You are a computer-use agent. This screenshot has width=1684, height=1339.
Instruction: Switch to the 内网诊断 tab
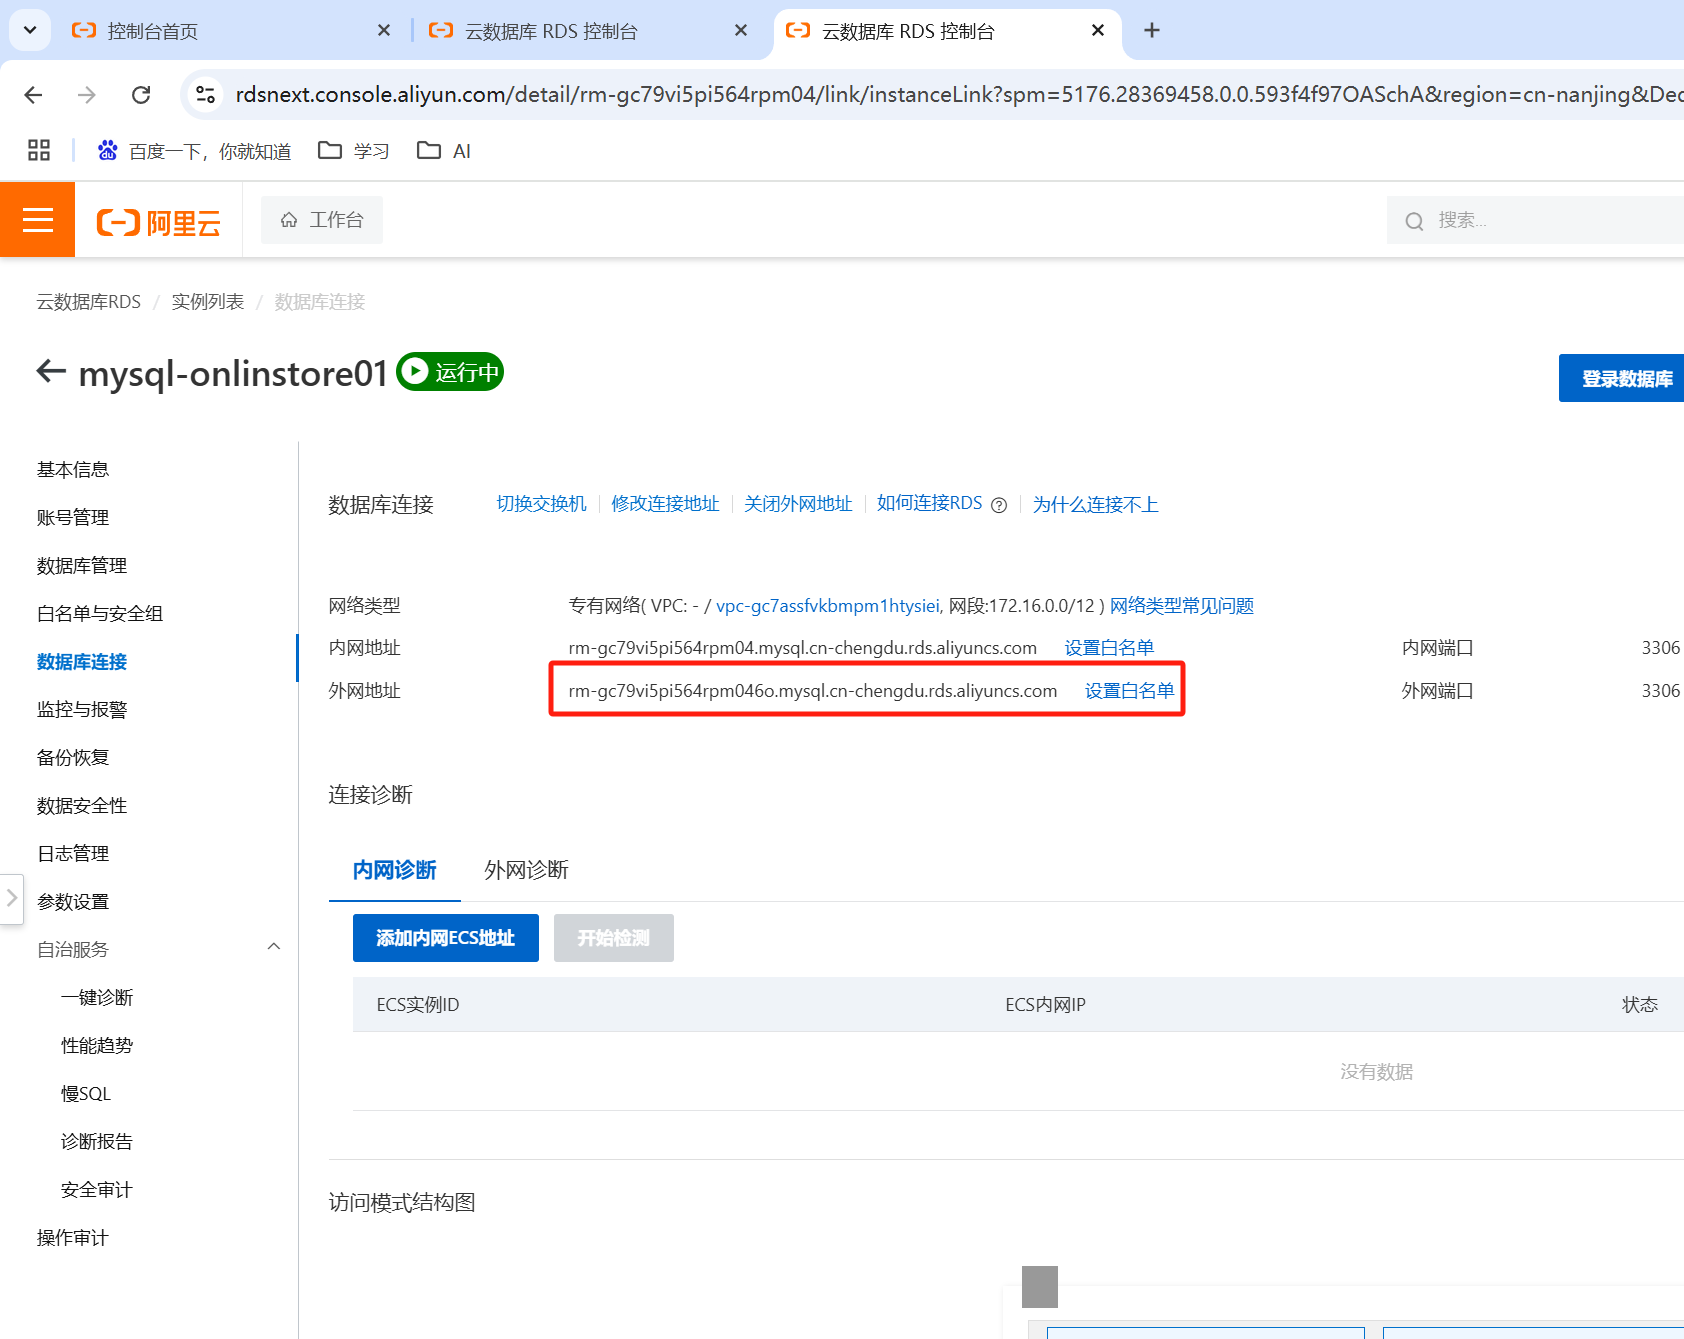pos(395,870)
